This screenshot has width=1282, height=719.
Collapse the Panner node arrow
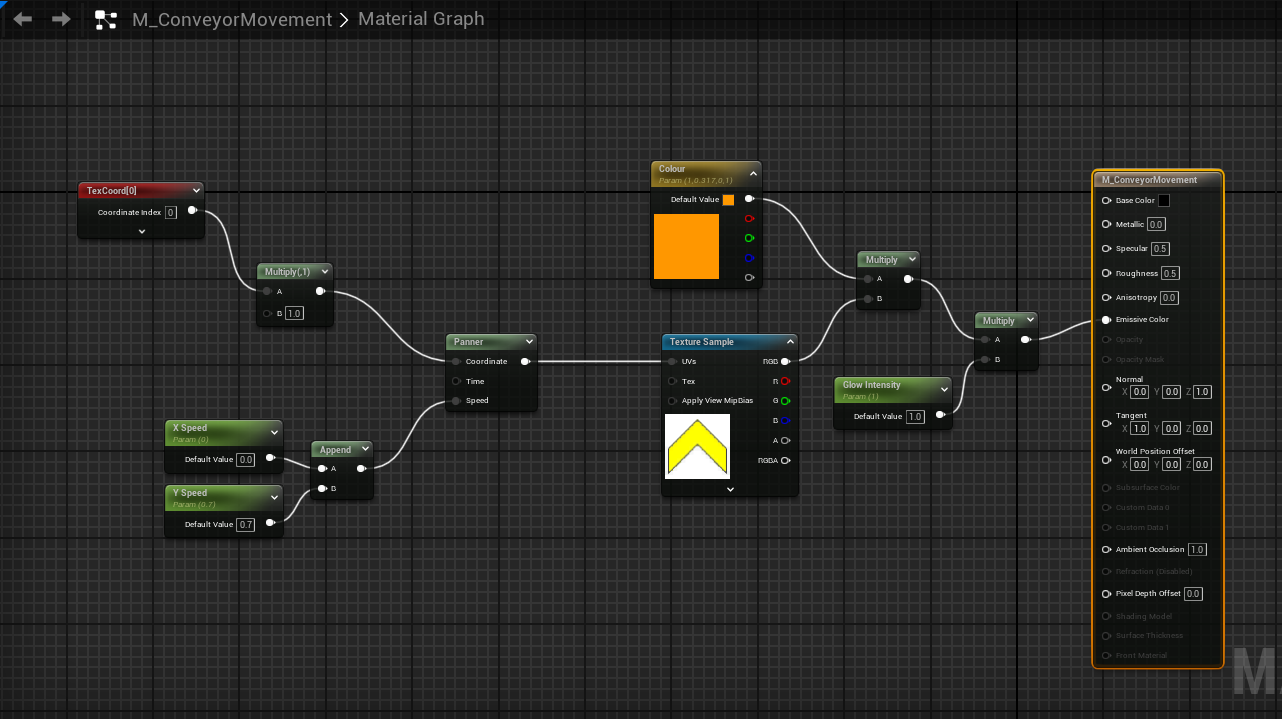coord(528,342)
